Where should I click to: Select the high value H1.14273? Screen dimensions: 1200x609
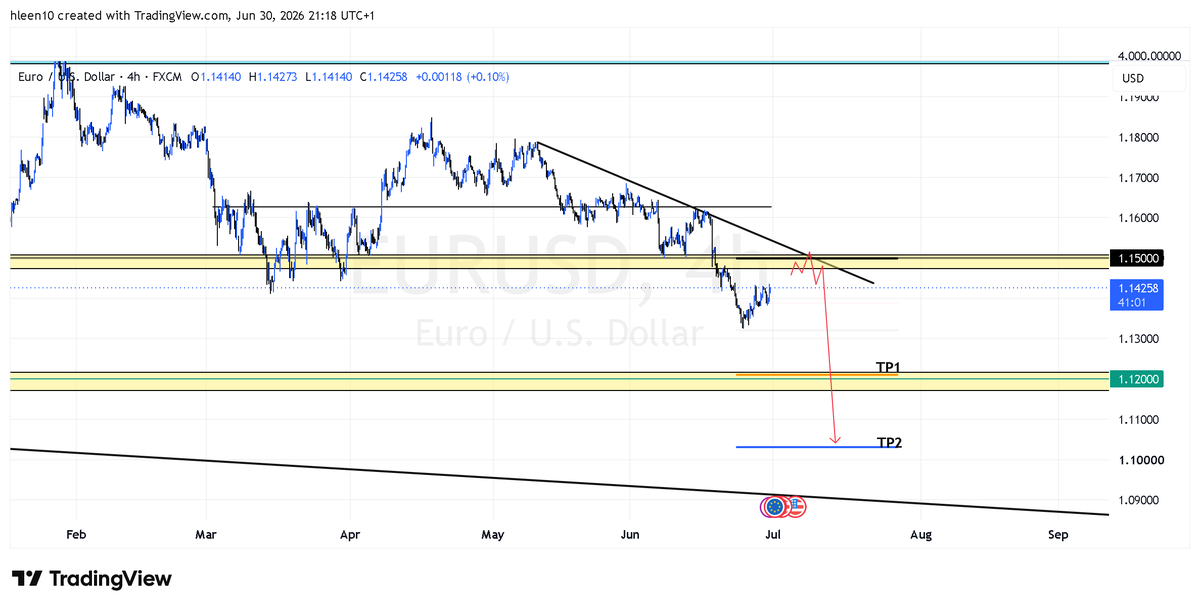click(274, 76)
